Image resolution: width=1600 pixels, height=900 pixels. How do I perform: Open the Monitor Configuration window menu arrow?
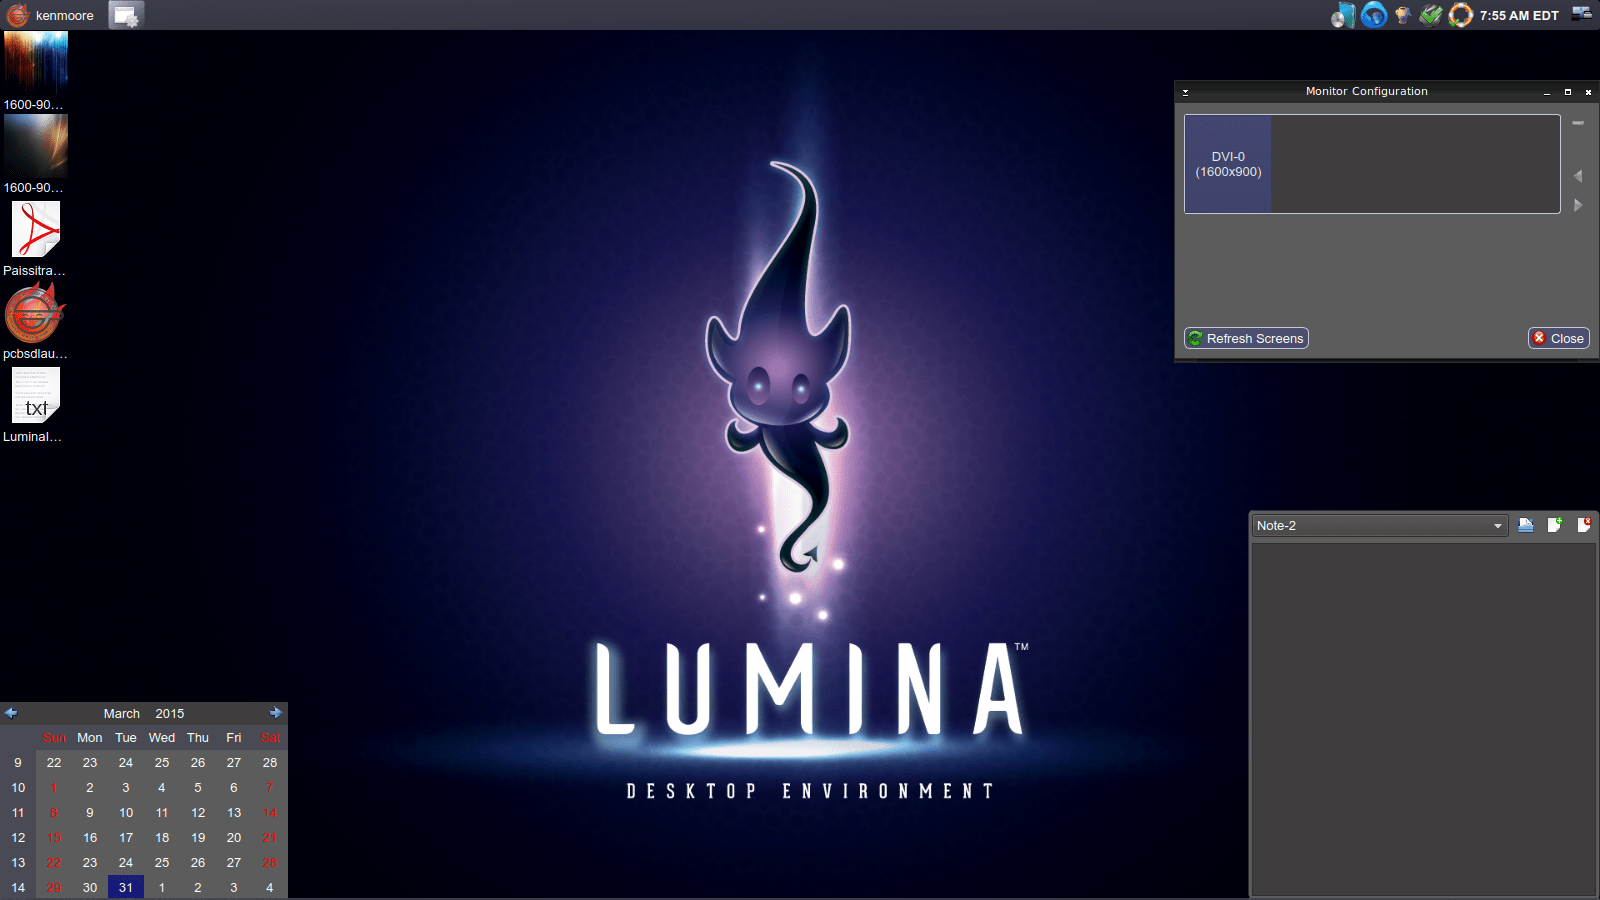coord(1185,92)
